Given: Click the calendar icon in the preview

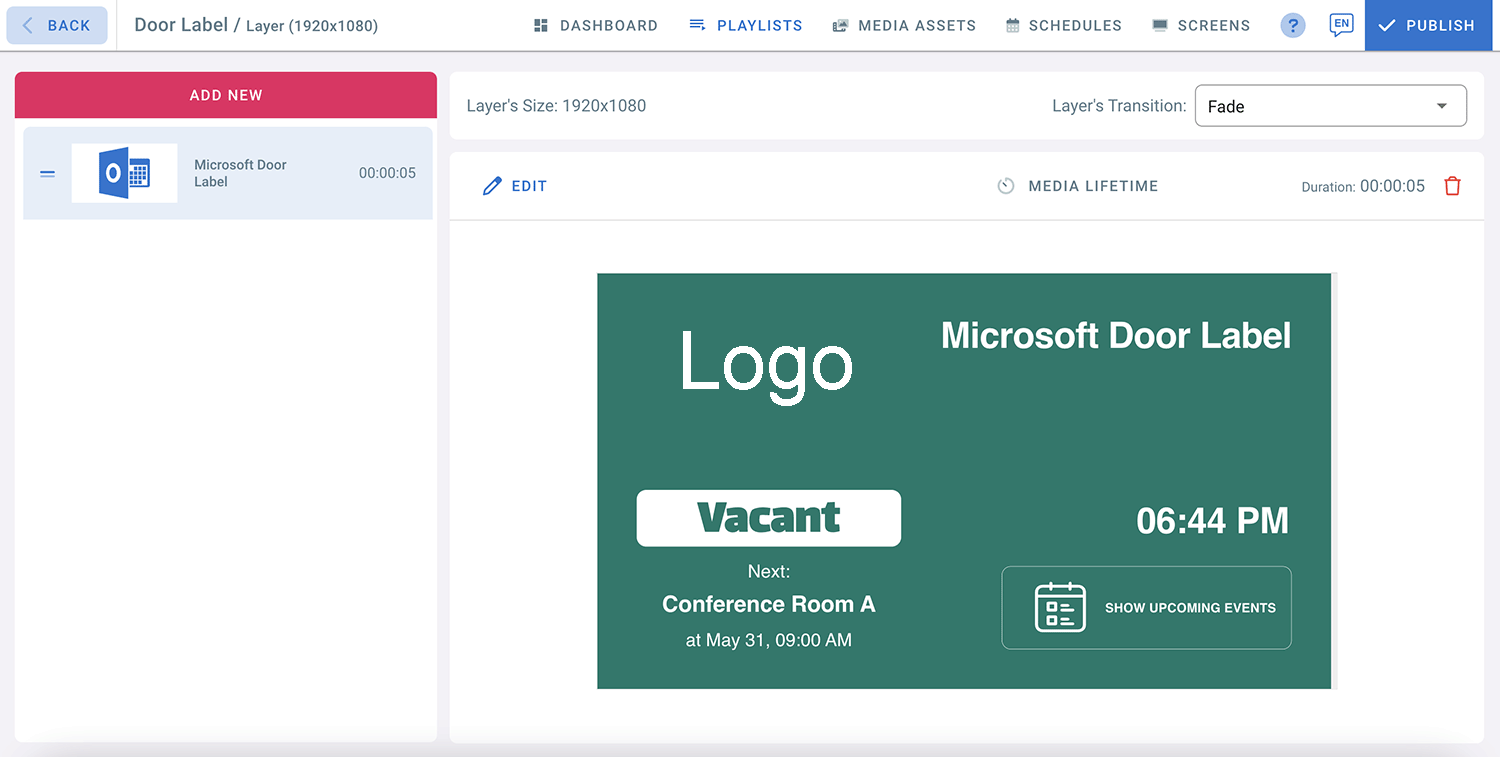Looking at the screenshot, I should point(1060,607).
